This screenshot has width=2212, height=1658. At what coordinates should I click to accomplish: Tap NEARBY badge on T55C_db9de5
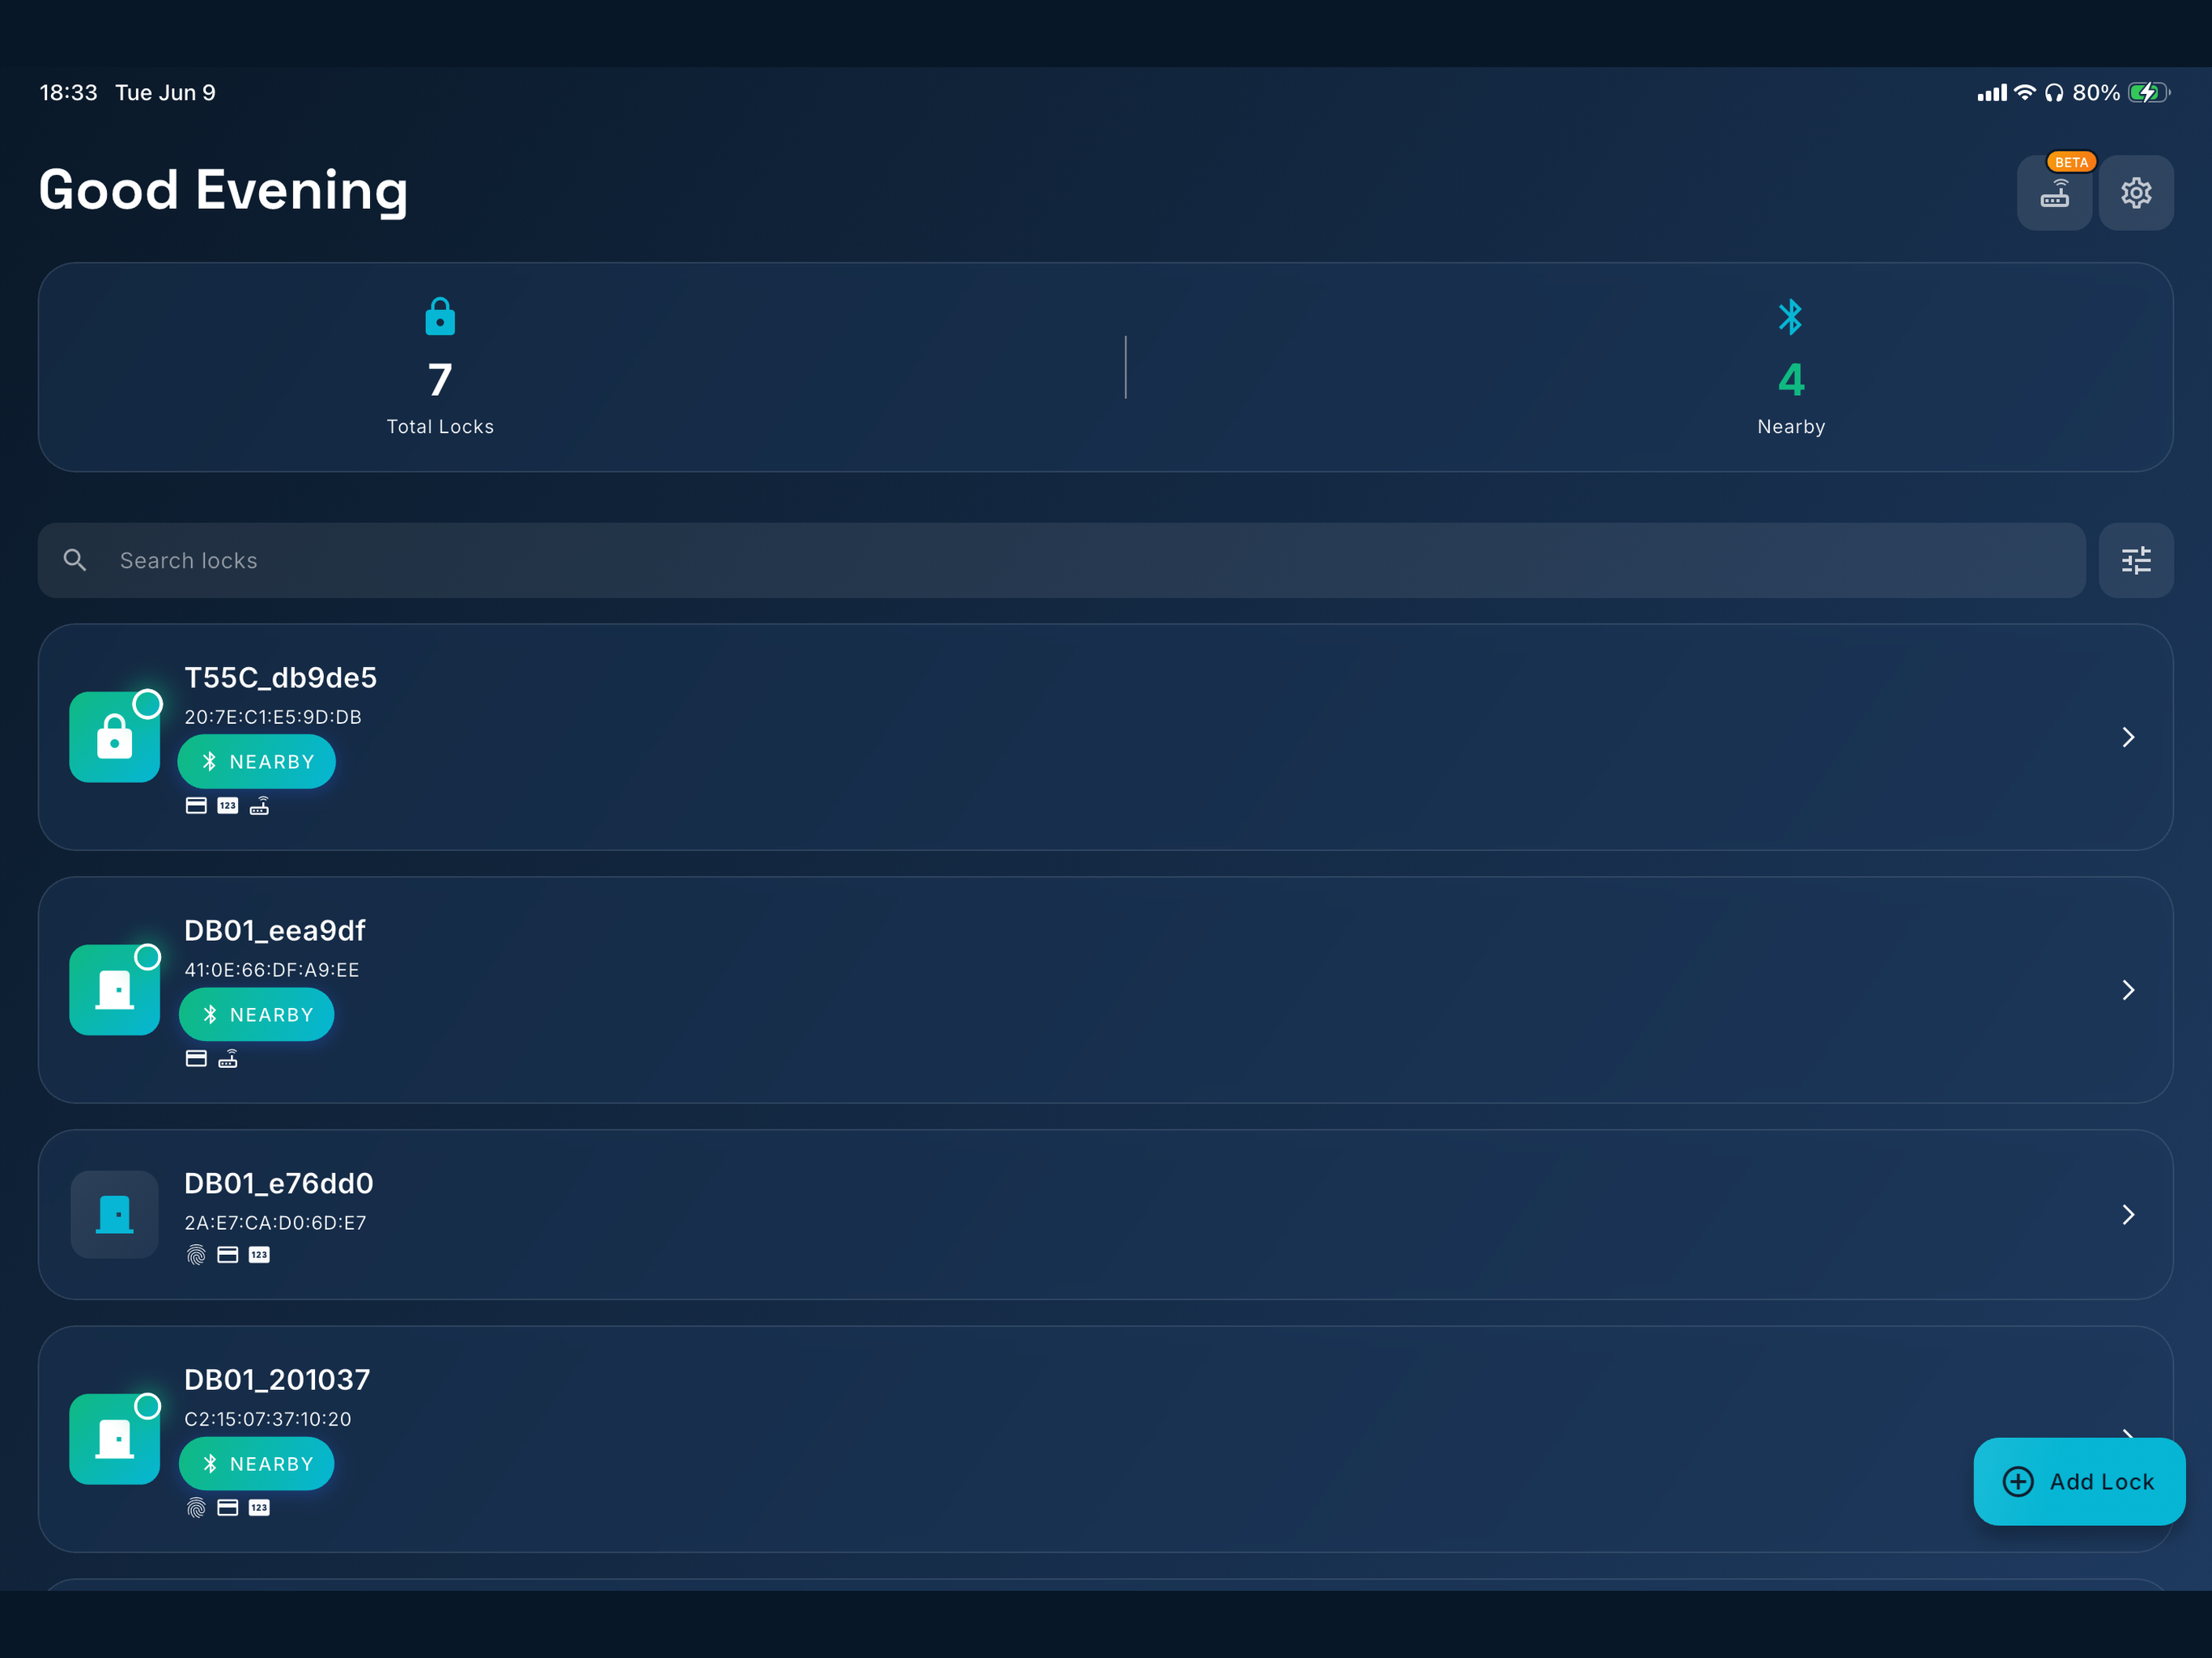coord(257,762)
